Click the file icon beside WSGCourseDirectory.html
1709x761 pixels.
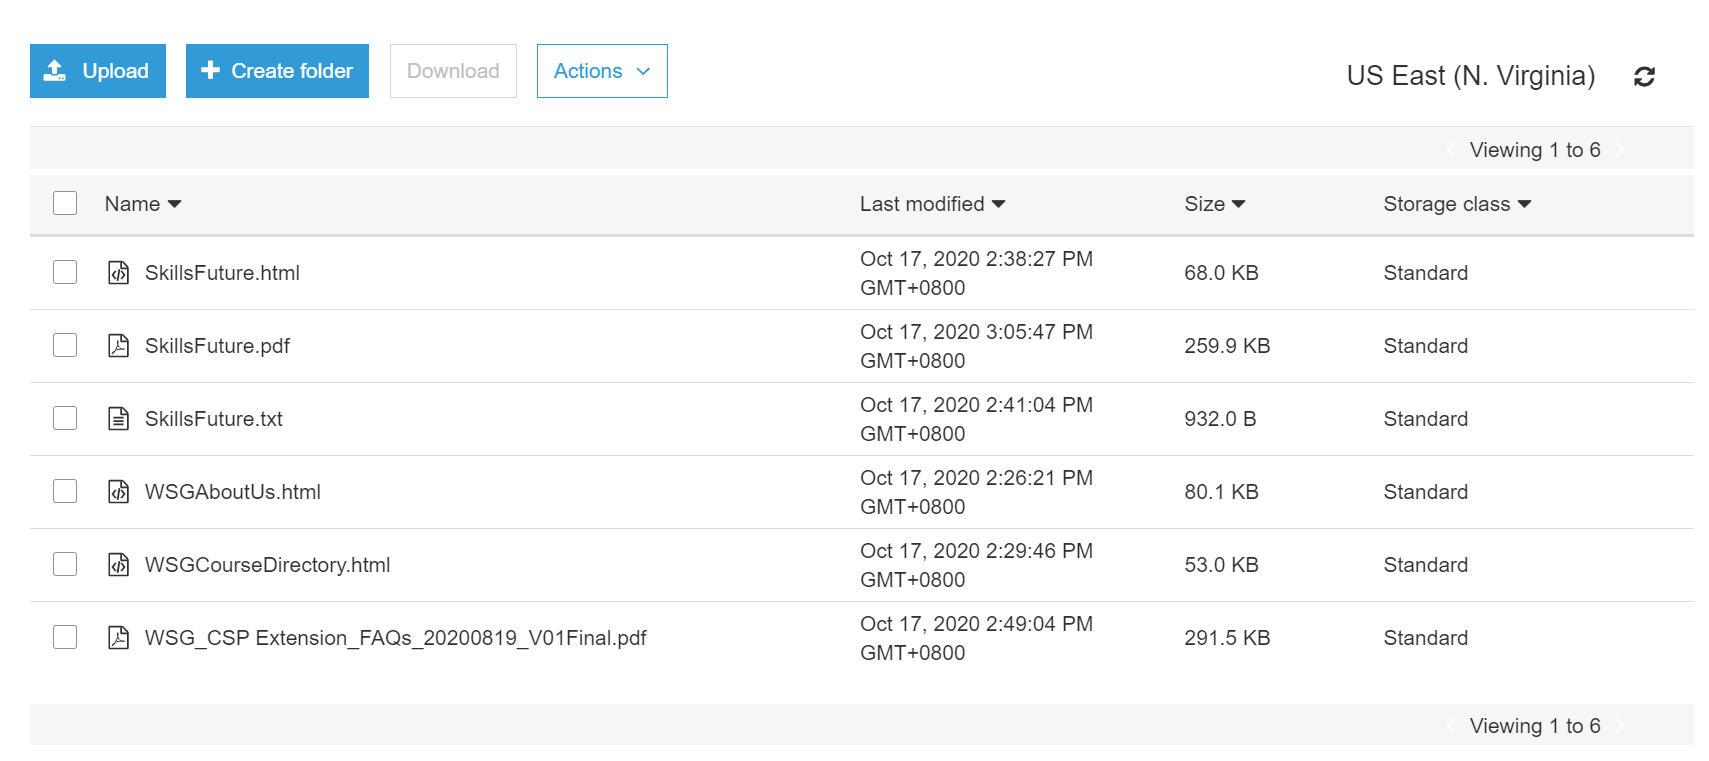[x=118, y=564]
